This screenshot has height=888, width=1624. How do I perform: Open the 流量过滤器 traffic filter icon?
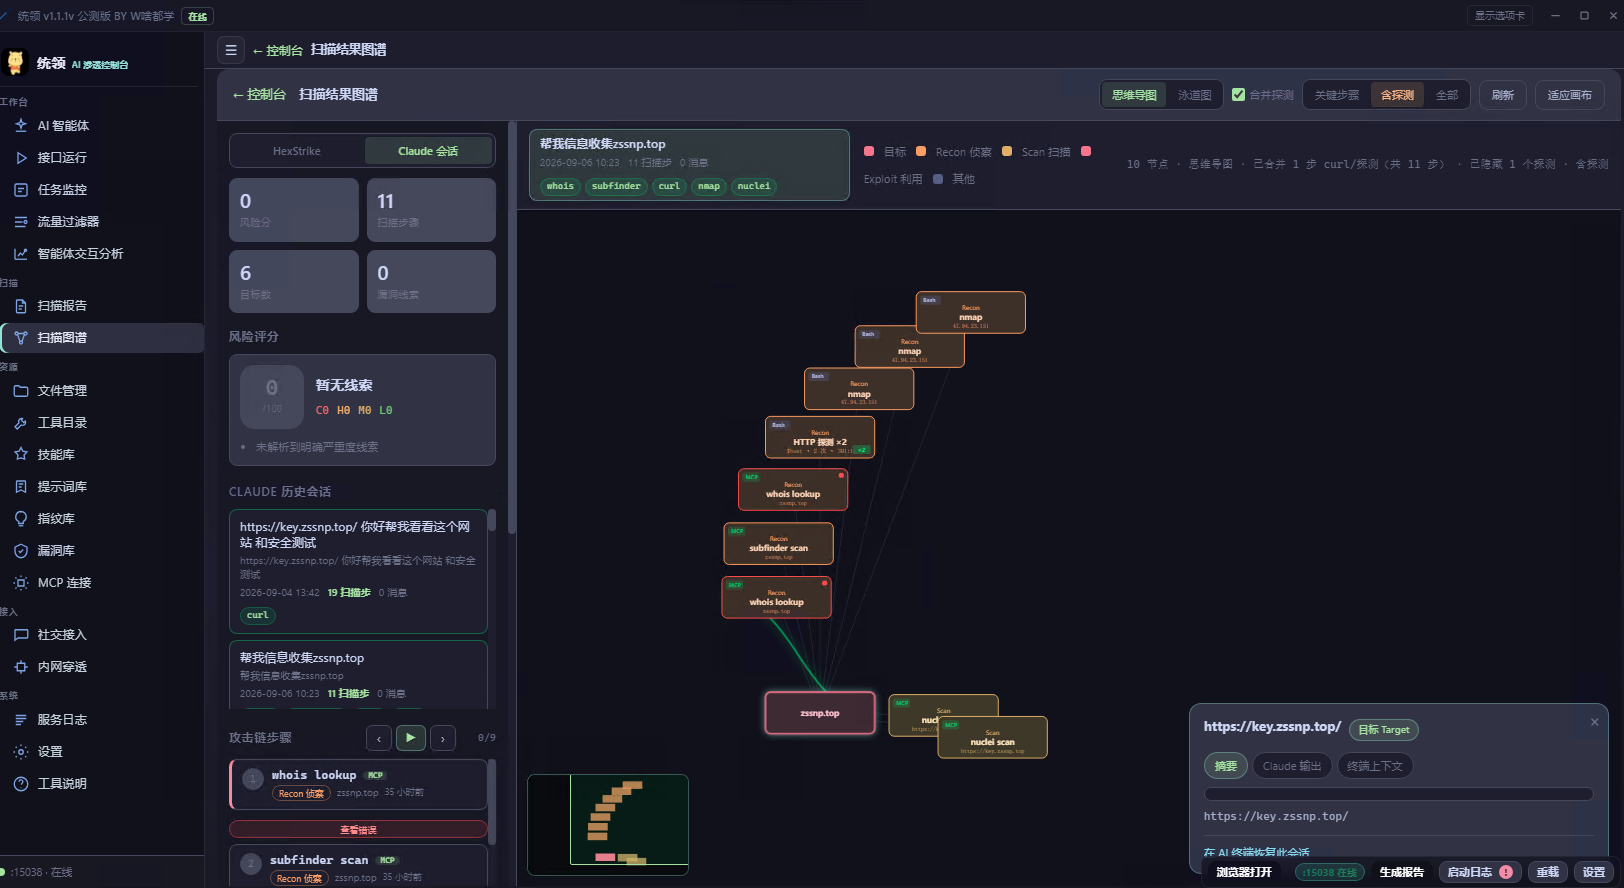[x=21, y=222]
